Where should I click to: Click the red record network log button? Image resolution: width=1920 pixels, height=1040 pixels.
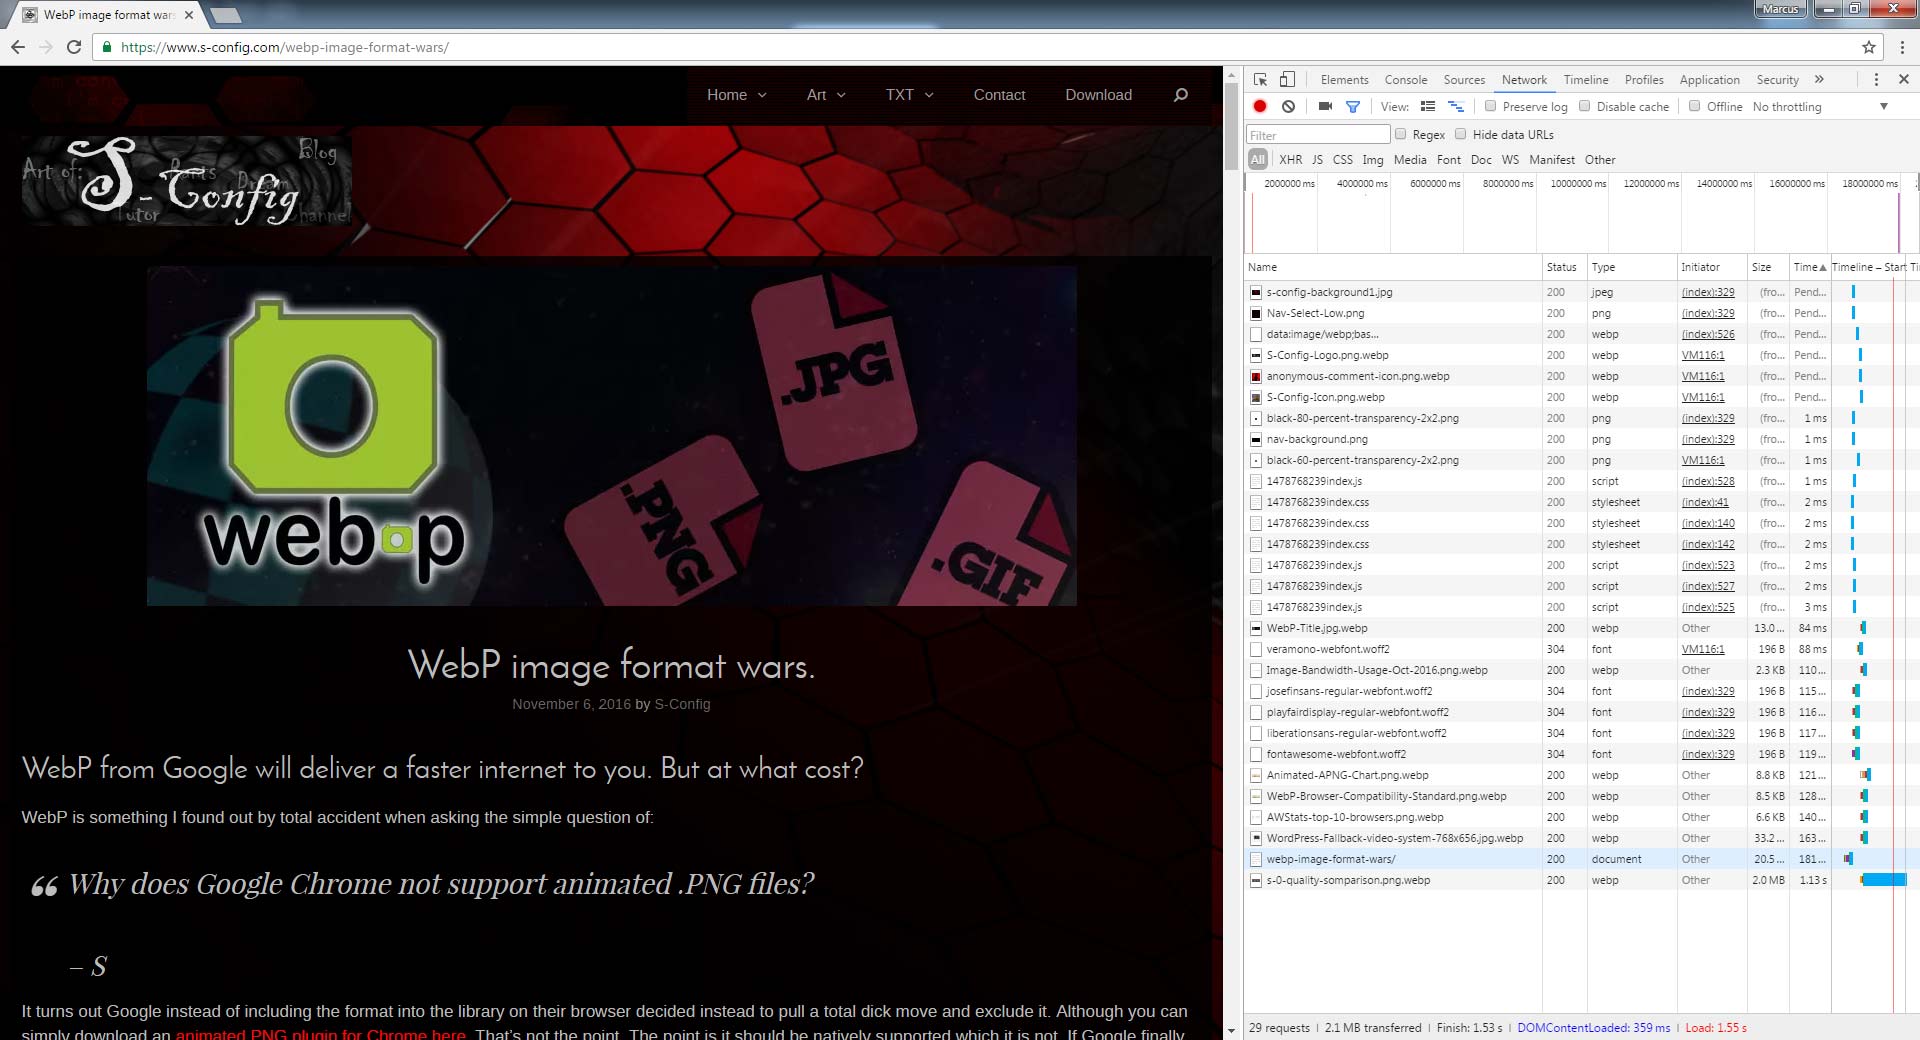1260,106
